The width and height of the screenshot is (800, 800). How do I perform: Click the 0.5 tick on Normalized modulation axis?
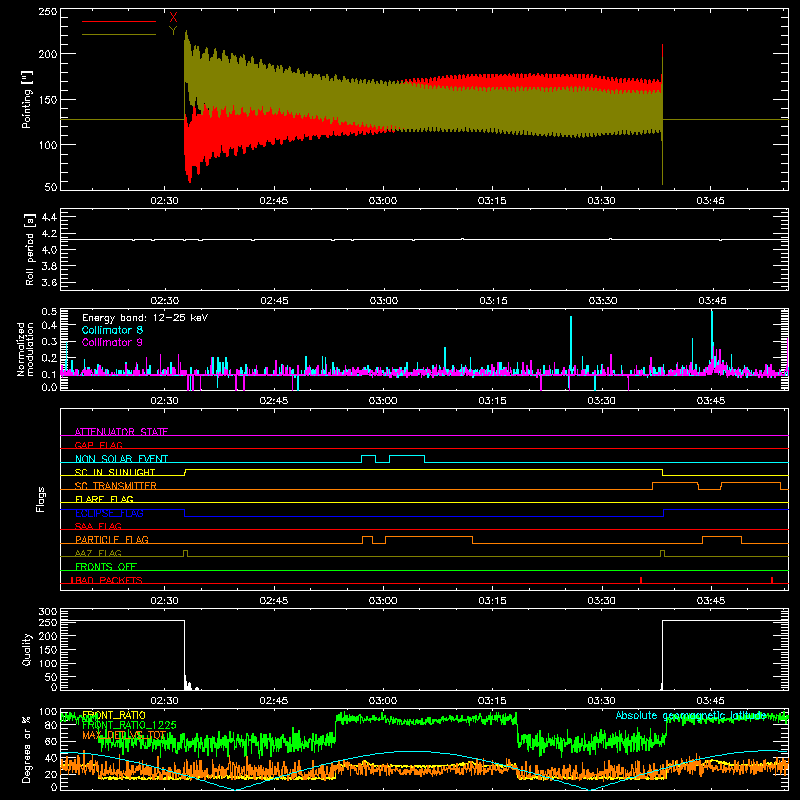[49, 312]
